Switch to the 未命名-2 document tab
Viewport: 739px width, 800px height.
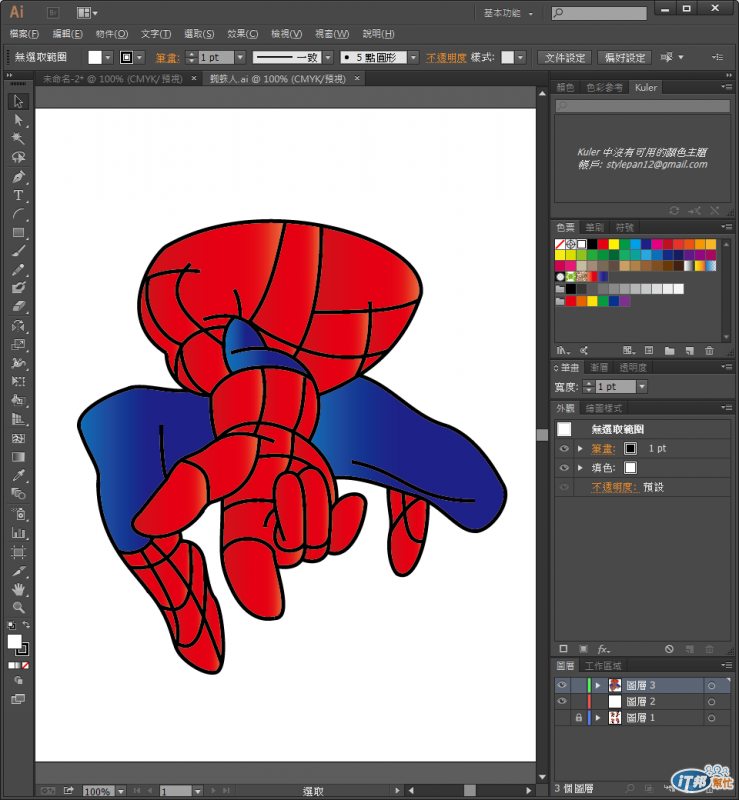(x=109, y=78)
